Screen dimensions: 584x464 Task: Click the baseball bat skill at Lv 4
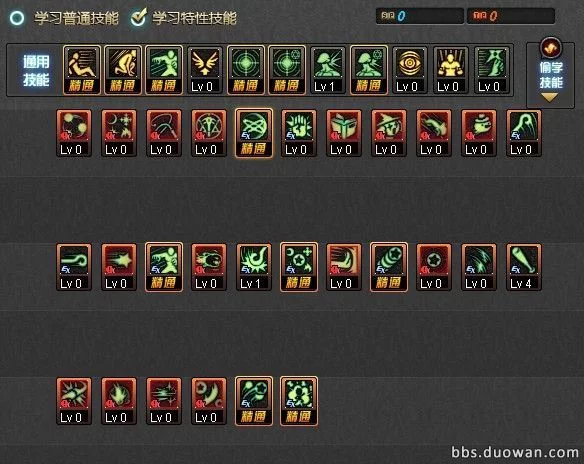pyautogui.click(x=524, y=267)
